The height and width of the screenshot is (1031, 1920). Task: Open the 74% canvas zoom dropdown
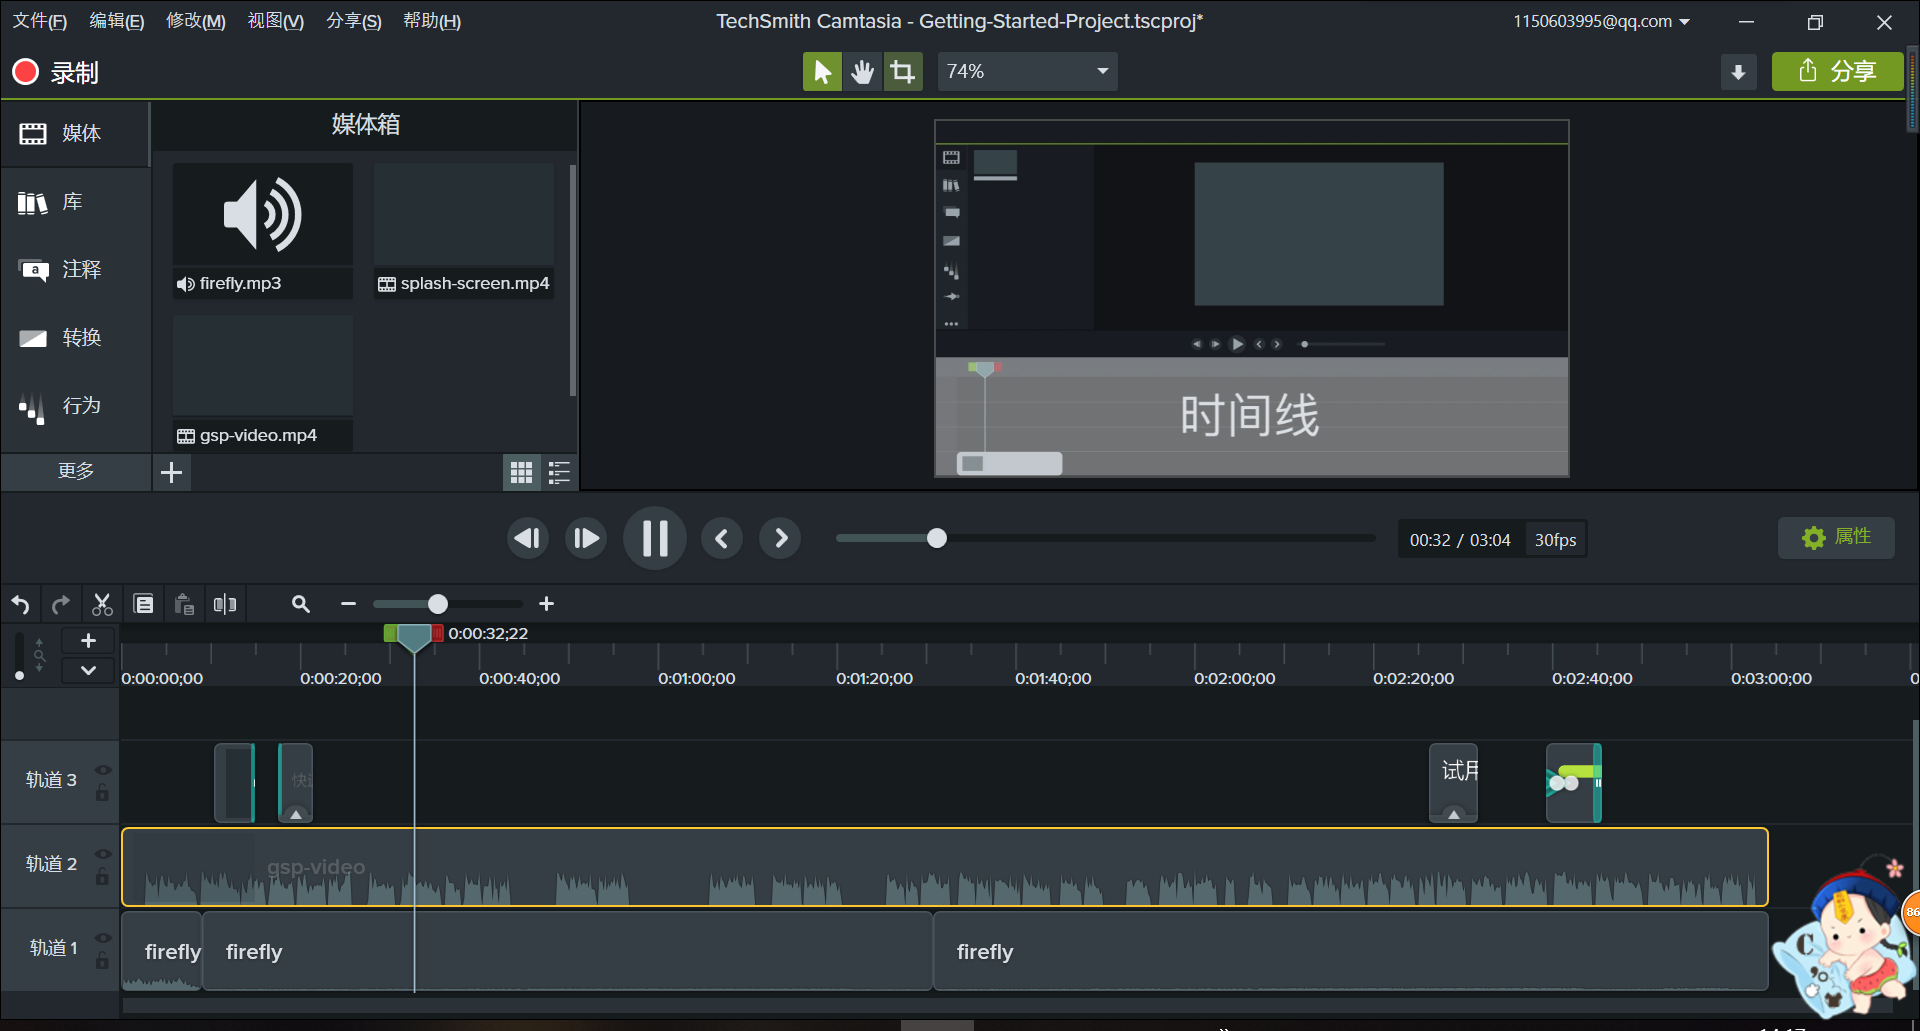[1027, 72]
